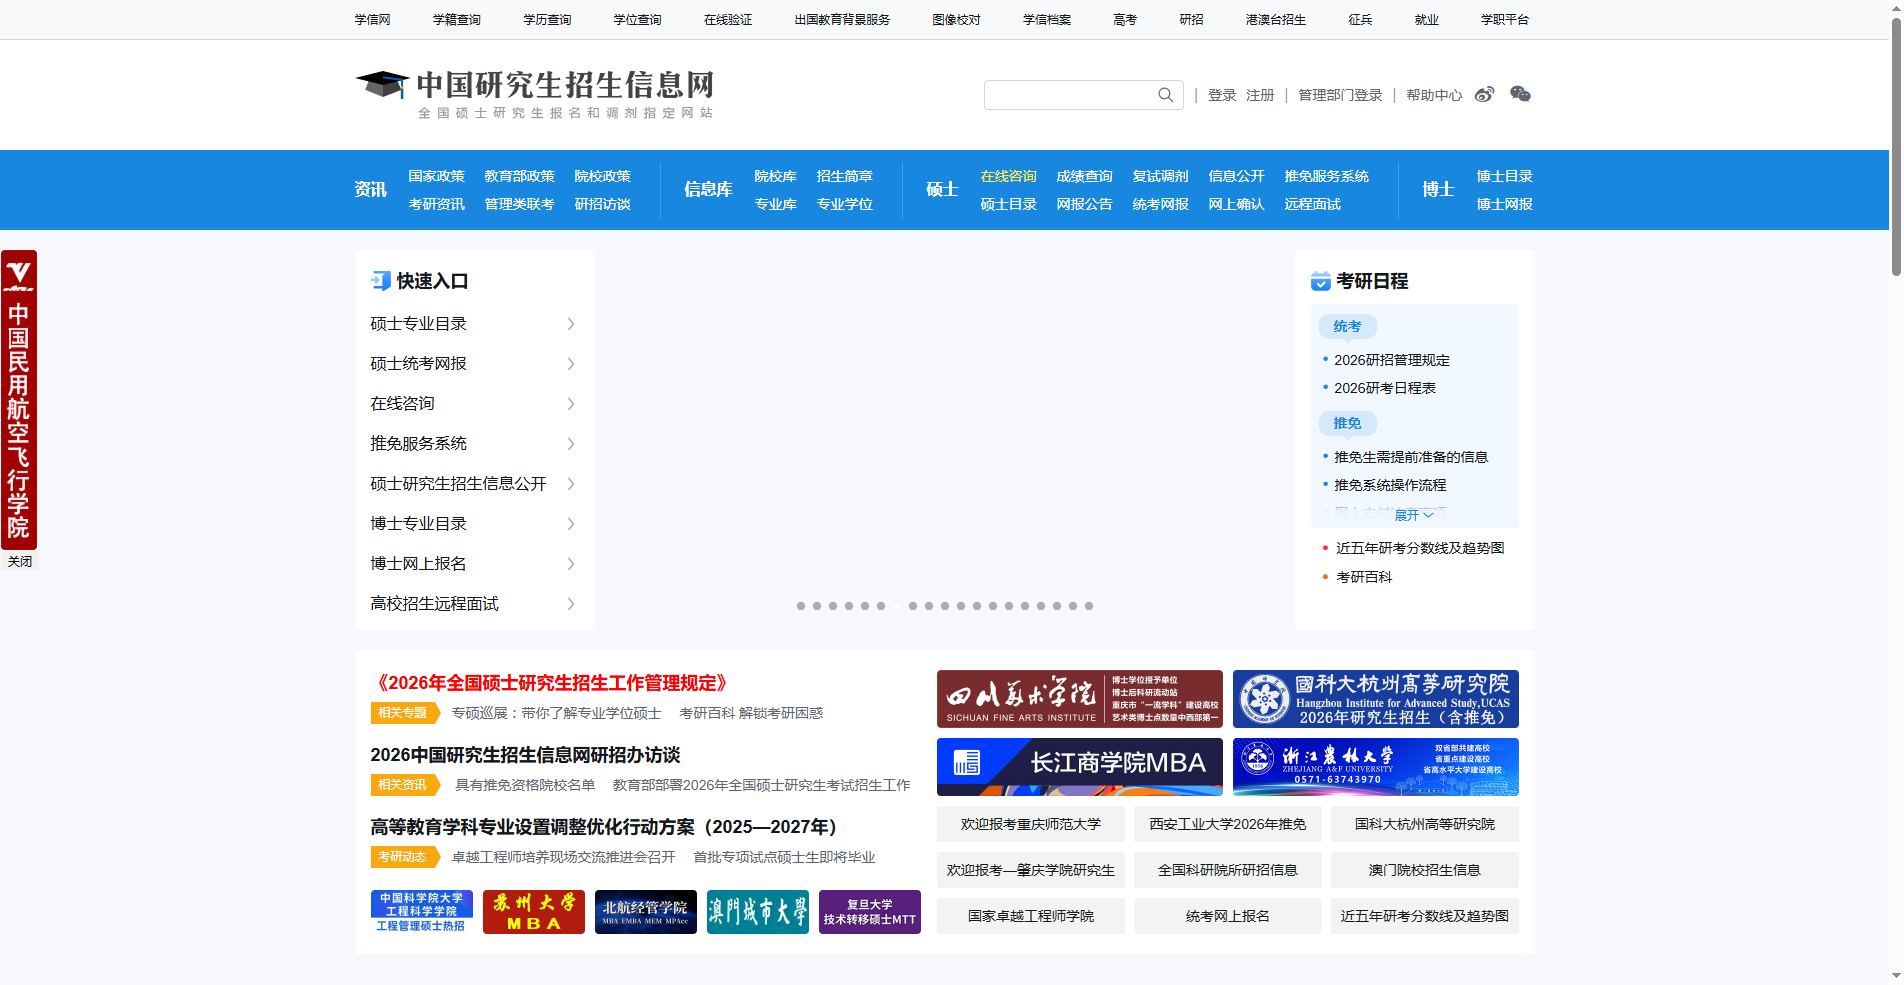Click the 注册 link

(1259, 95)
